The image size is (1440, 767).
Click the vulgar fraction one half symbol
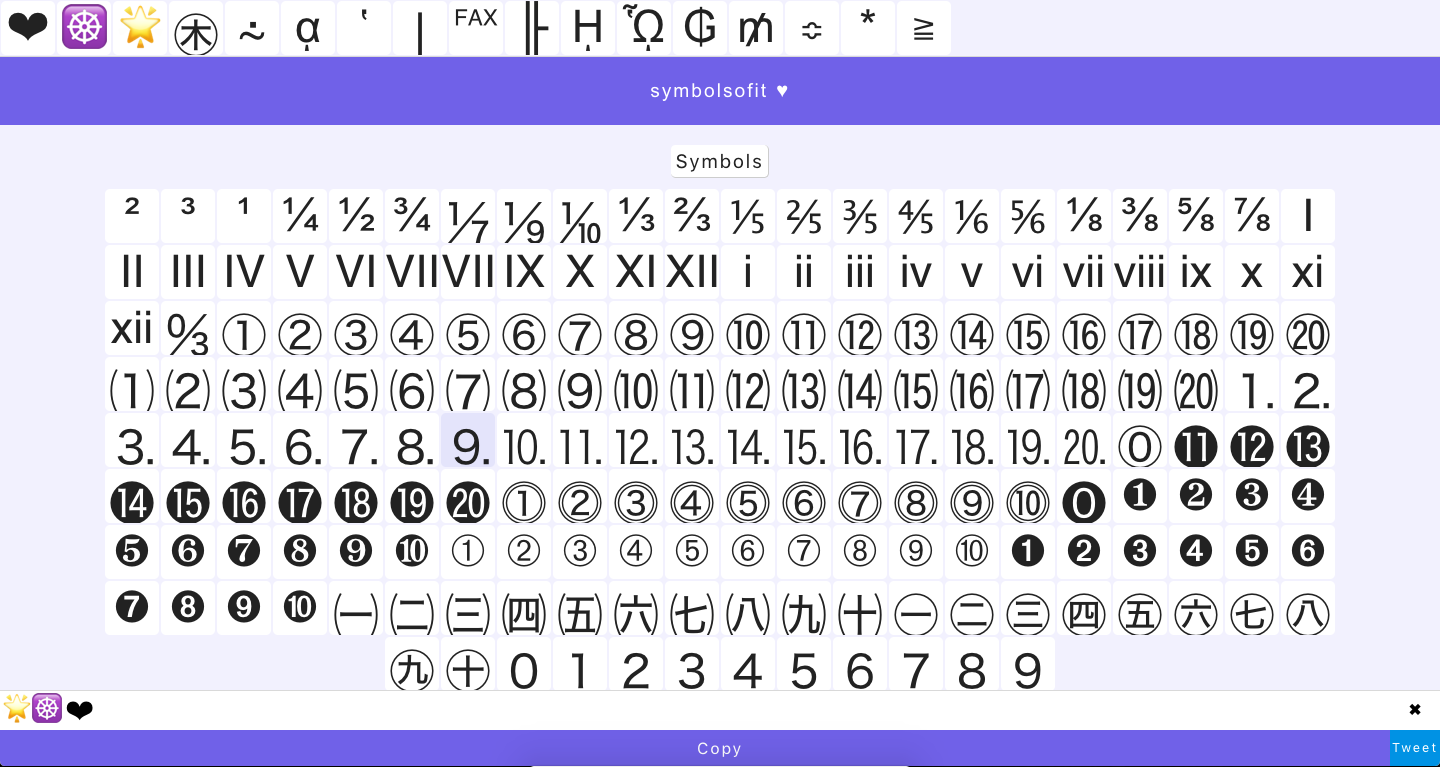(x=356, y=215)
